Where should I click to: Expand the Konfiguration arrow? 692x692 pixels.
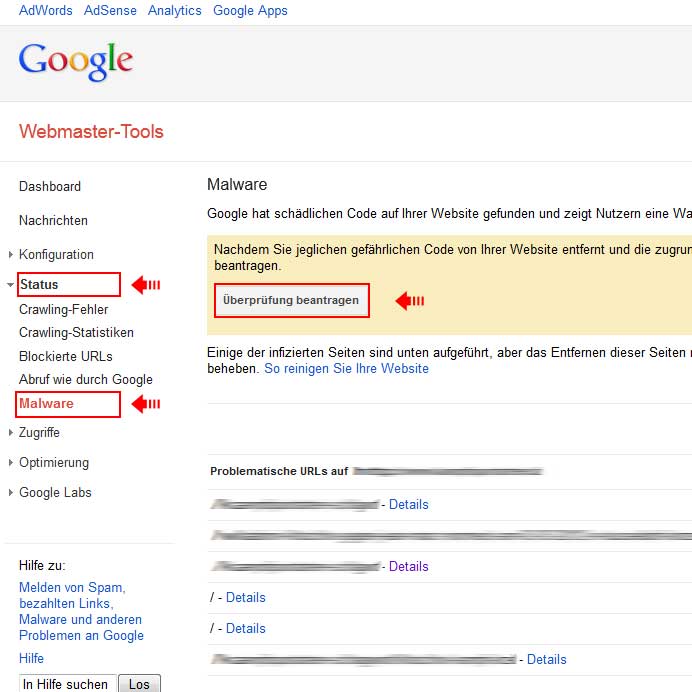click(11, 254)
